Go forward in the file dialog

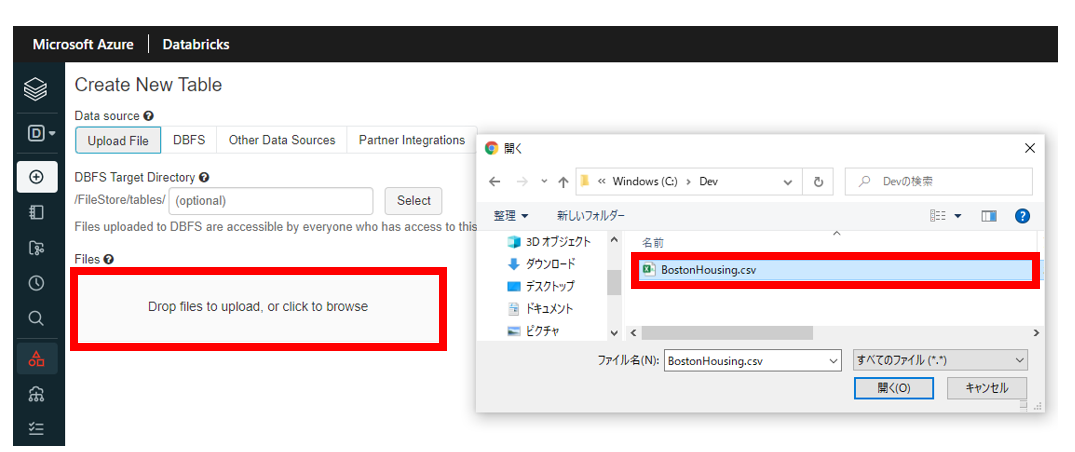pyautogui.click(x=522, y=182)
